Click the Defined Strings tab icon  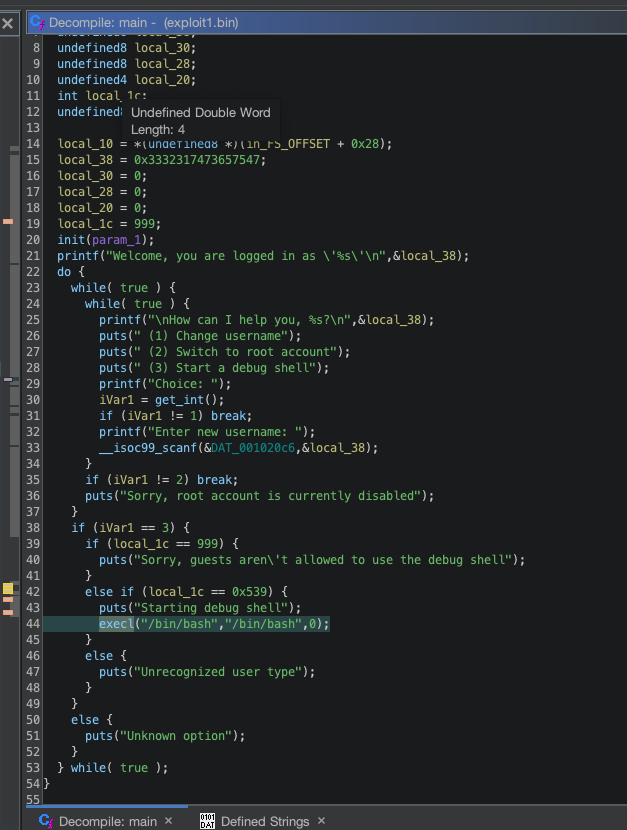tap(207, 821)
